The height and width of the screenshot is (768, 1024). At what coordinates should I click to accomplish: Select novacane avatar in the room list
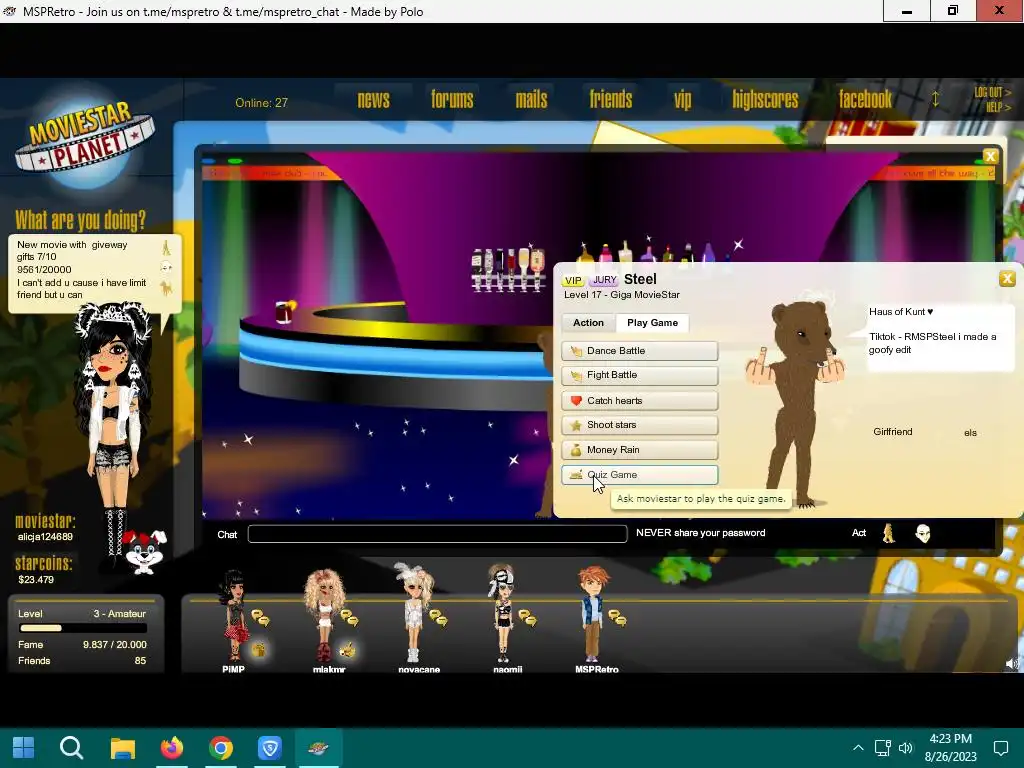[x=413, y=614]
